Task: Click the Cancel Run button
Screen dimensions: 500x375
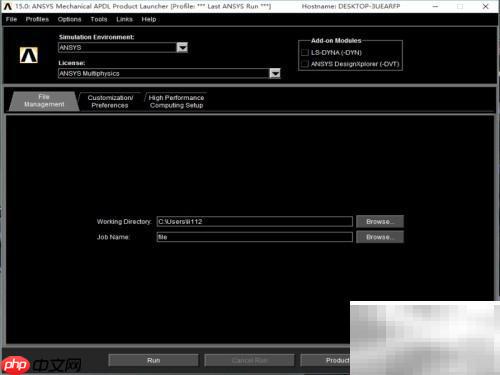Action: tap(250, 360)
